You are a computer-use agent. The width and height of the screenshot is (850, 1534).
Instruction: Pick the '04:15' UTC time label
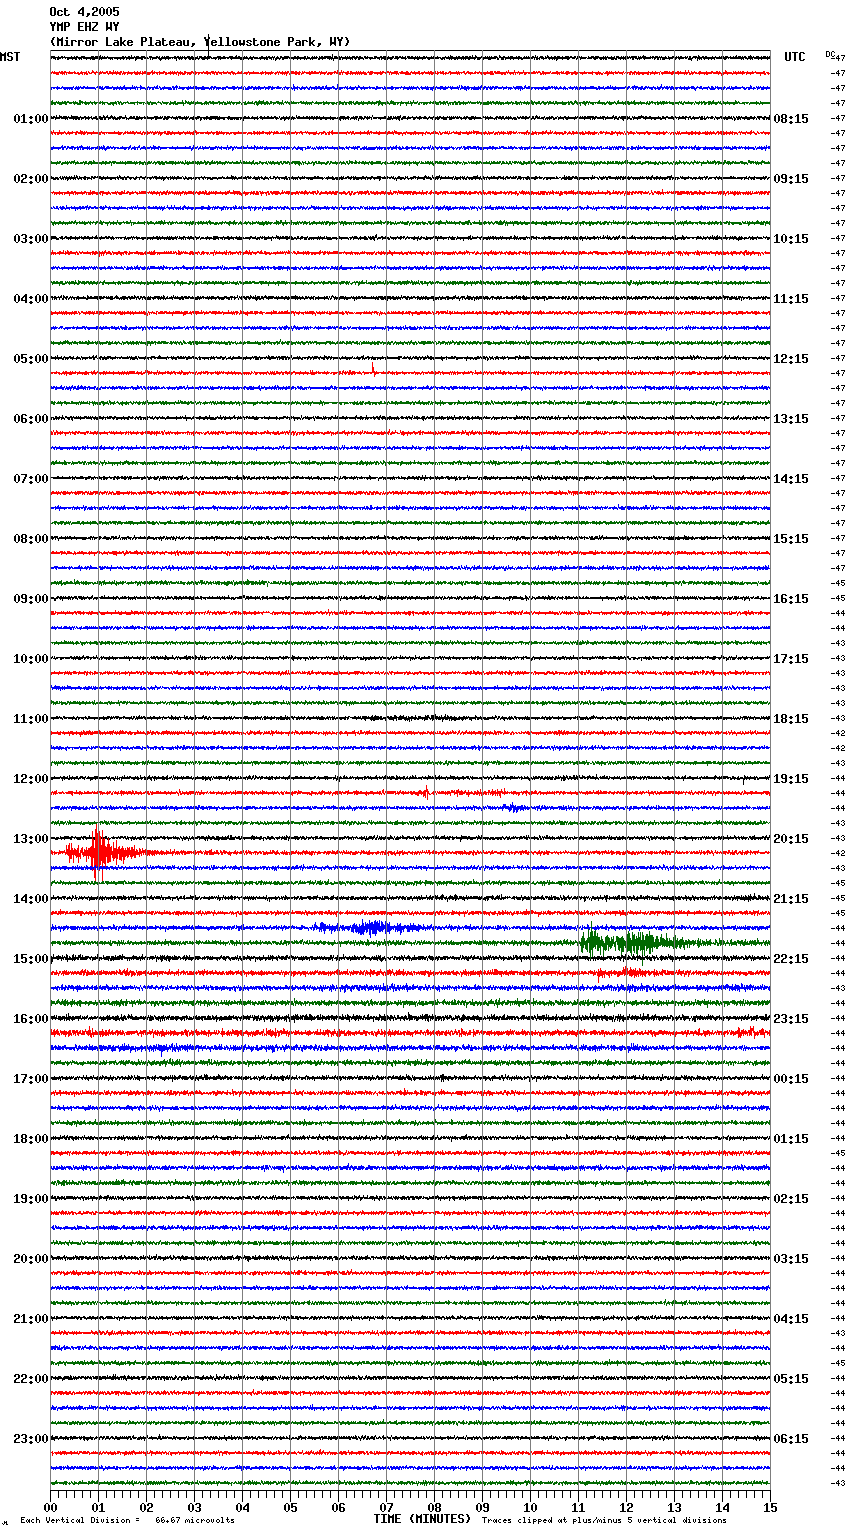coord(791,1319)
